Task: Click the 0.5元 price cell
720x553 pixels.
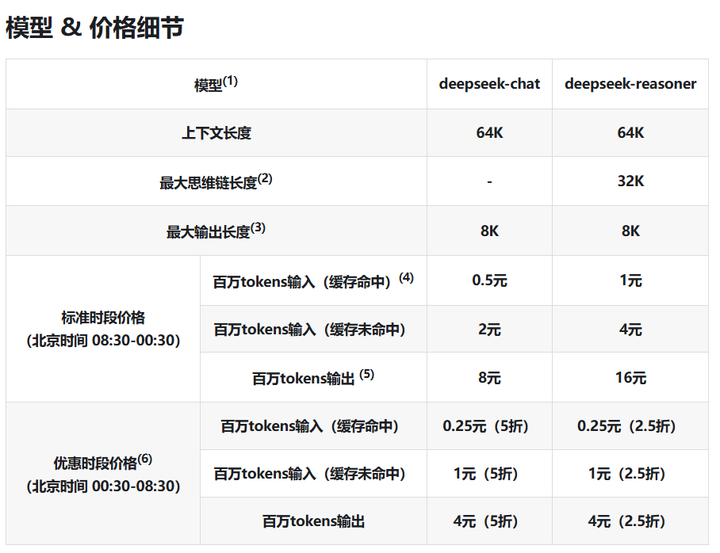Action: pos(489,281)
